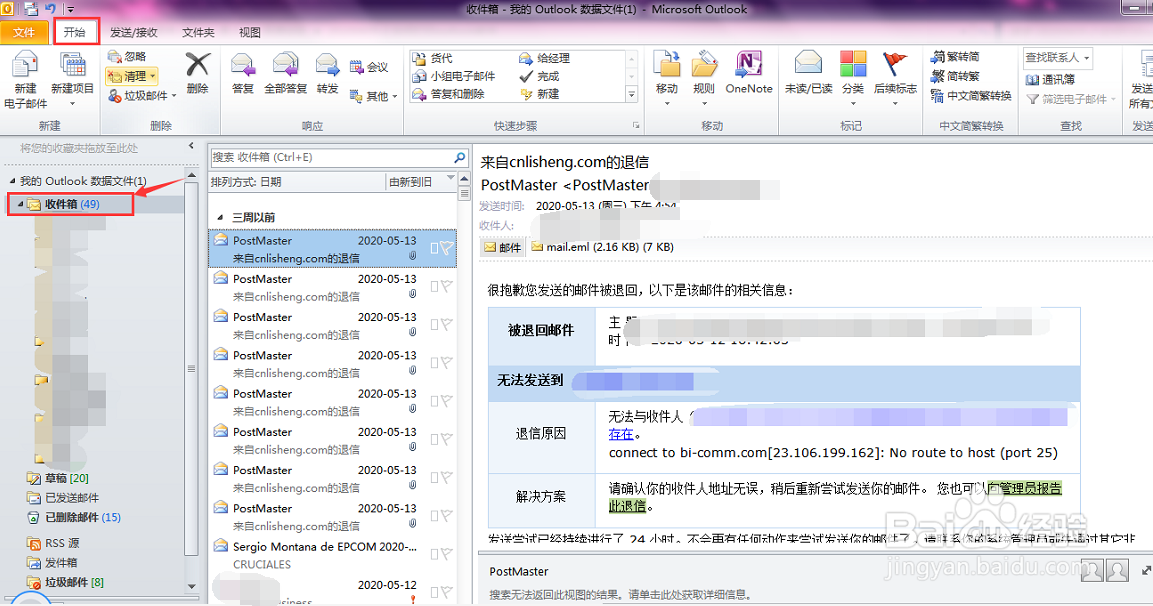Create a 新建 quick step
This screenshot has width=1153, height=606.
pyautogui.click(x=539, y=94)
